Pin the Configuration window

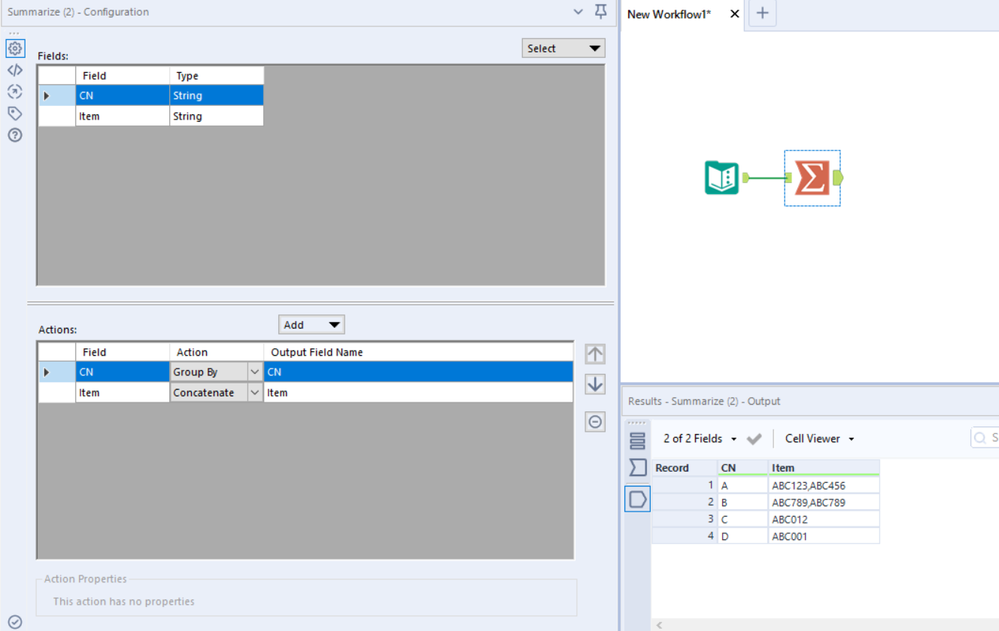click(601, 11)
